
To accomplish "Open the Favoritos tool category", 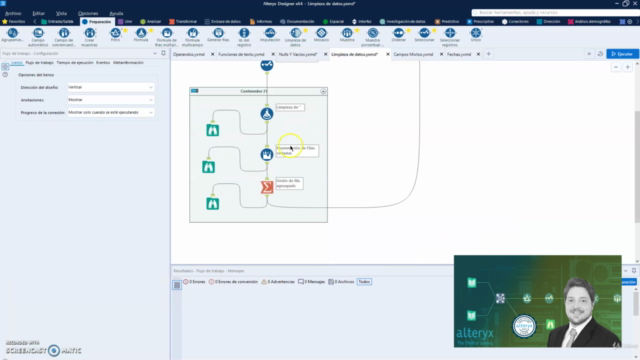I will (14, 21).
